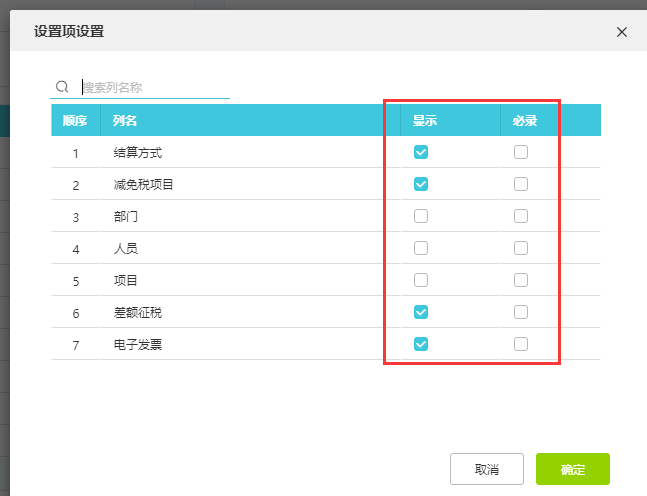Uncheck 显示 for 电子发票

[x=421, y=344]
